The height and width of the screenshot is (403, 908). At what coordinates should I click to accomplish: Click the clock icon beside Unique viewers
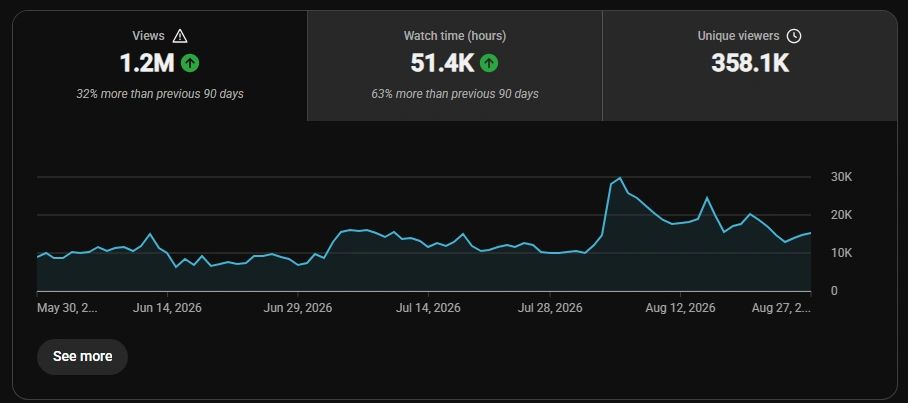point(794,36)
